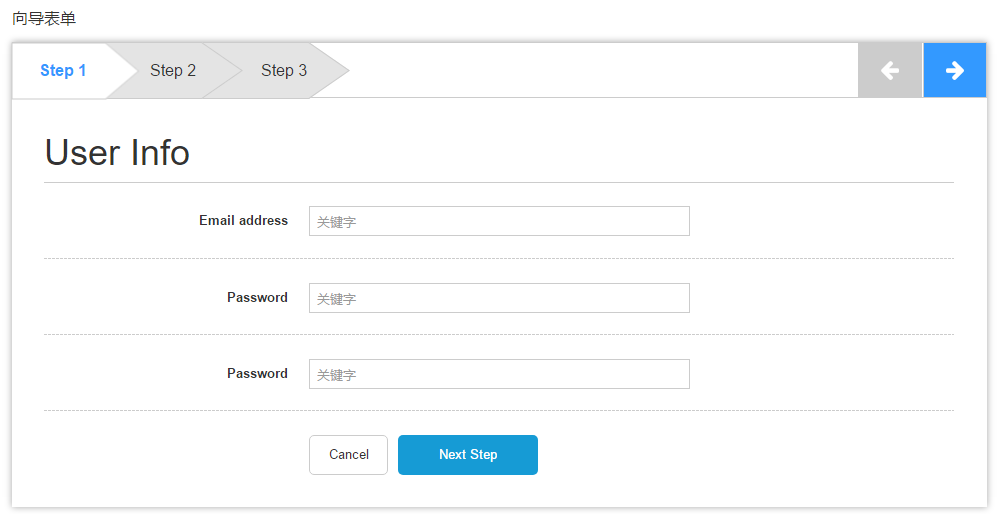
Task: Click dashed separator between the Password rows
Action: click(498, 335)
